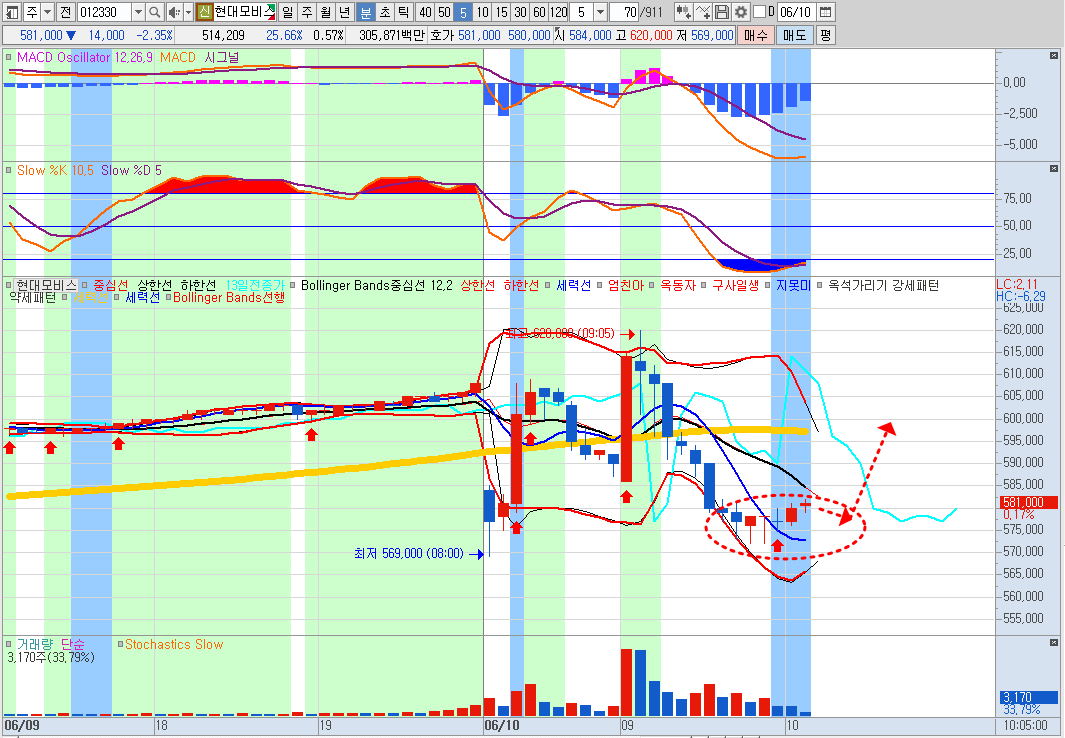Select the 초 second chart period
This screenshot has width=1065, height=738.
pyautogui.click(x=384, y=12)
